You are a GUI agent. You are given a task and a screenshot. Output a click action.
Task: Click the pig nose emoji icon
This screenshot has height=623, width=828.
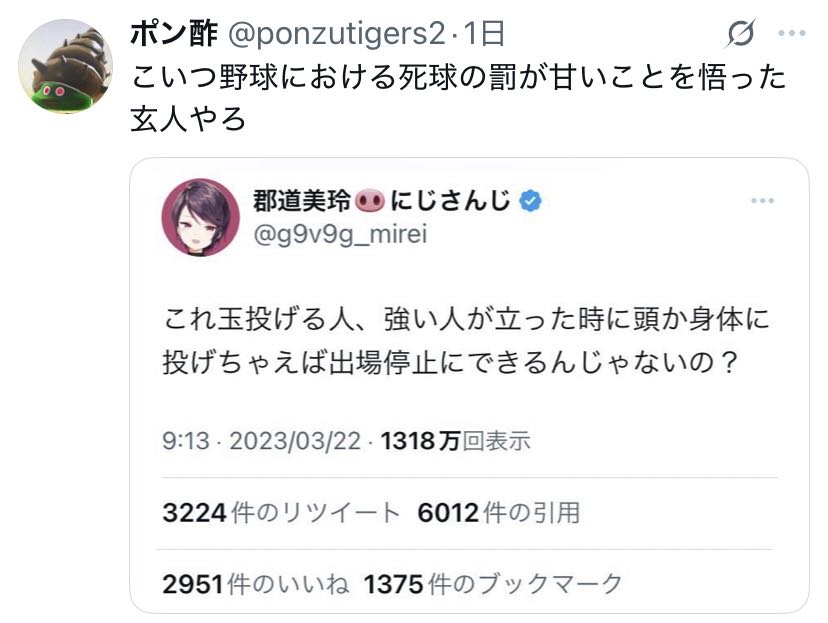(369, 200)
